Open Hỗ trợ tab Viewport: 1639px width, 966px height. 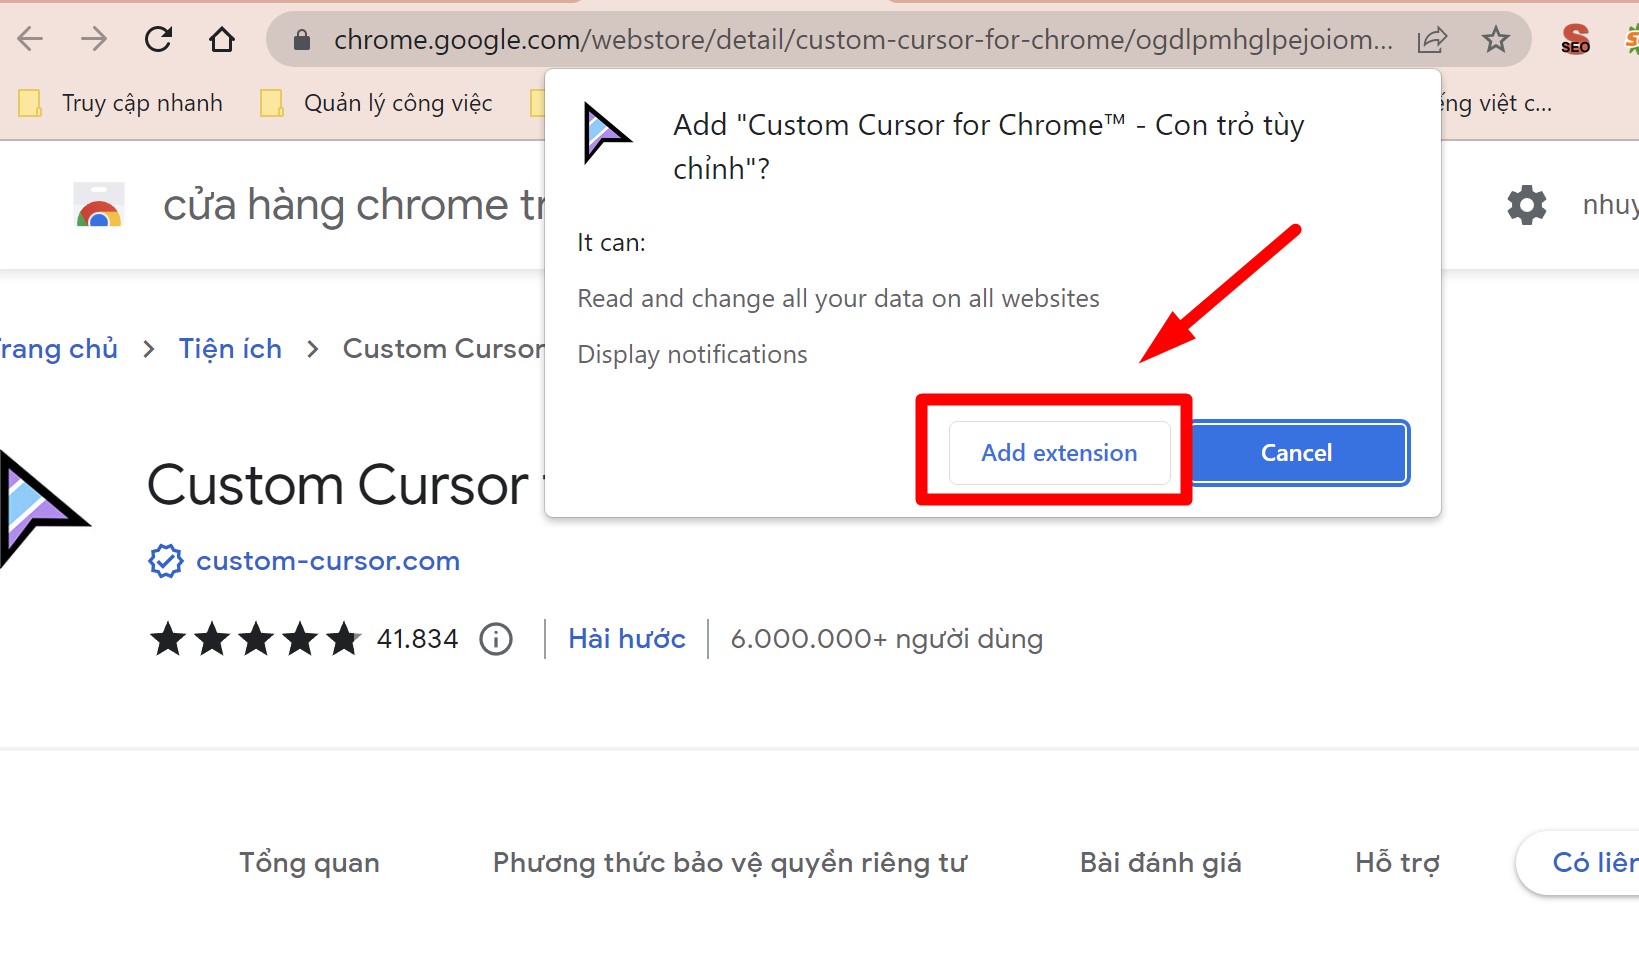[1397, 863]
